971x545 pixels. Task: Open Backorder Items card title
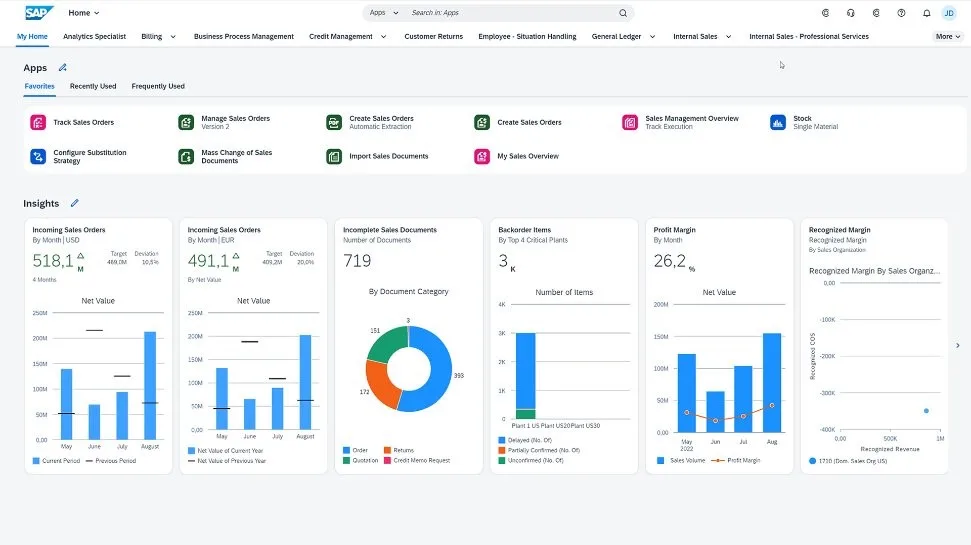coord(525,230)
